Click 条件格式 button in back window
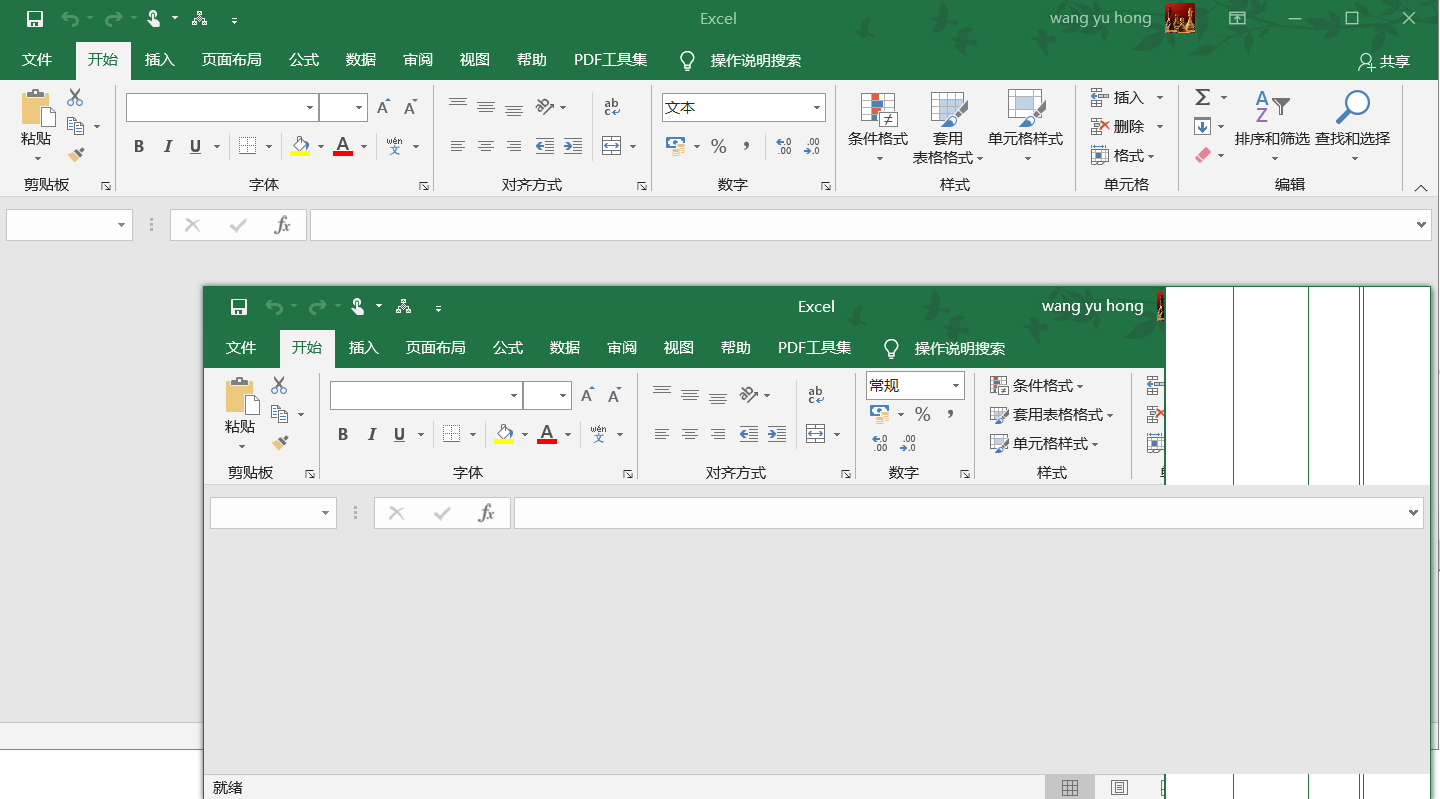This screenshot has width=1440, height=799. [878, 126]
